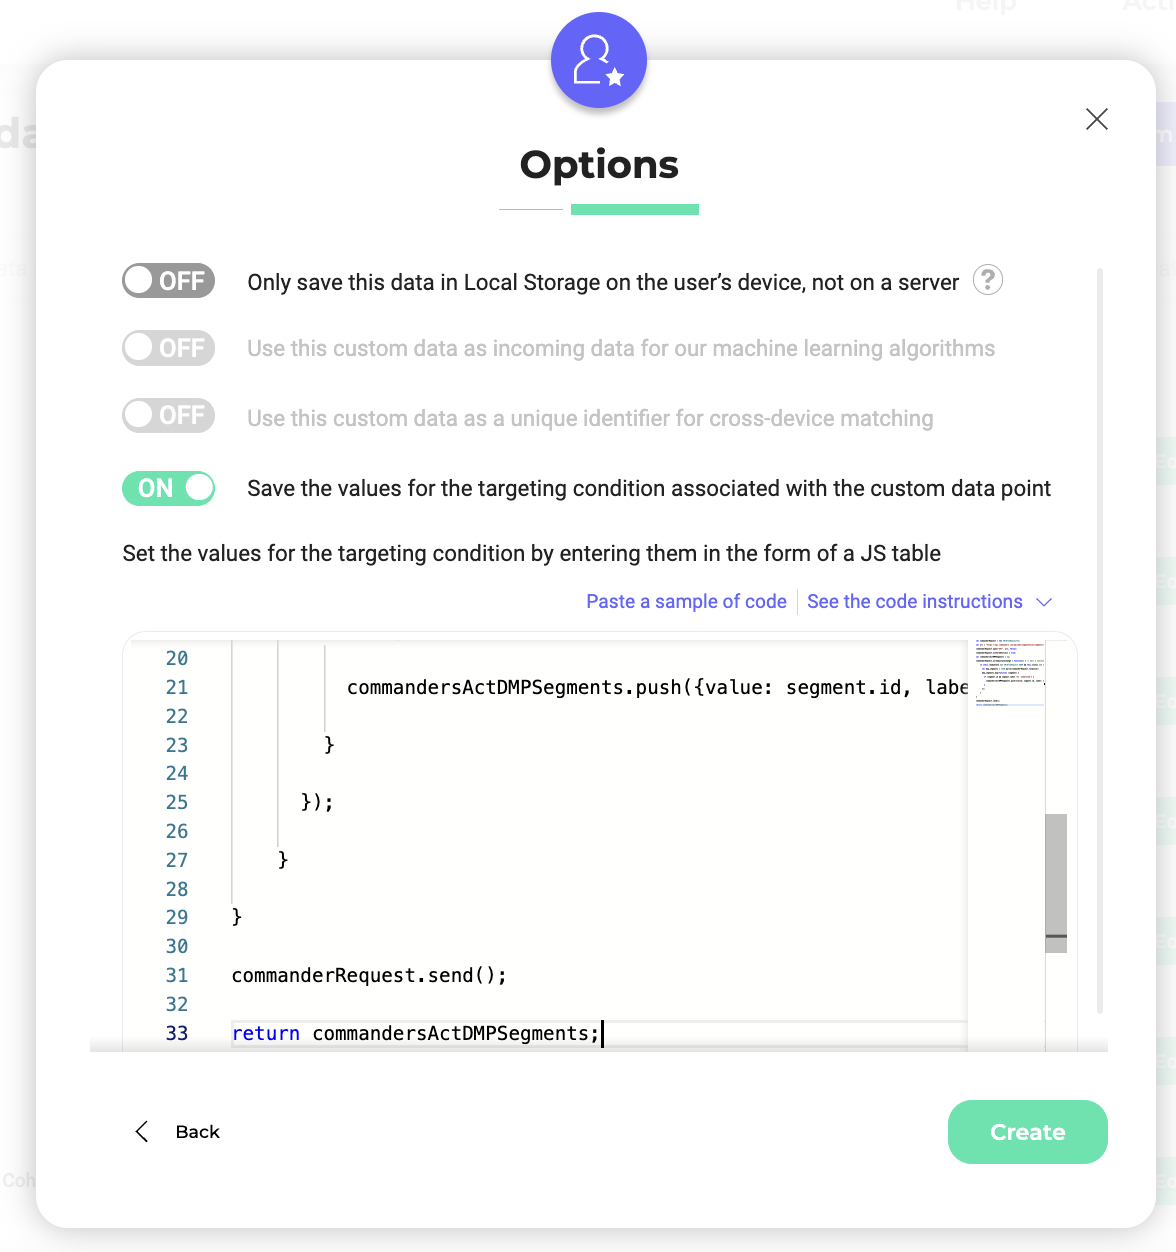Image resolution: width=1176 pixels, height=1252 pixels.
Task: Expand See the code instructions
Action: 914,602
